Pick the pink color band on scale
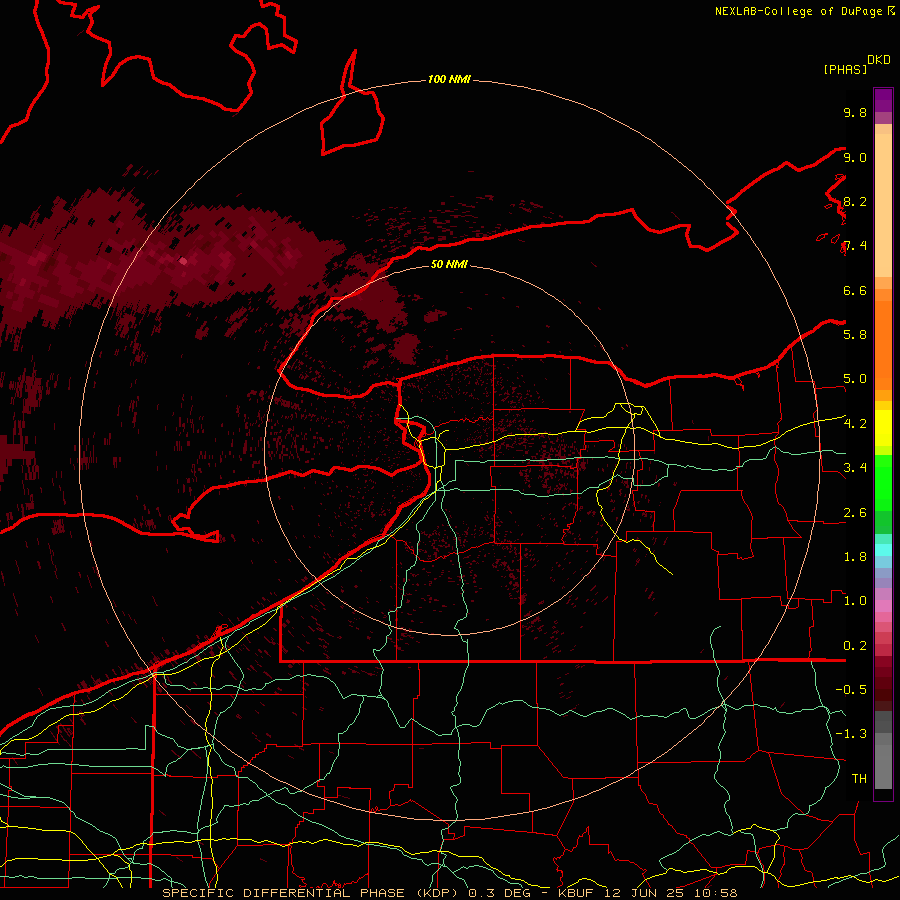The width and height of the screenshot is (900, 900). (883, 606)
